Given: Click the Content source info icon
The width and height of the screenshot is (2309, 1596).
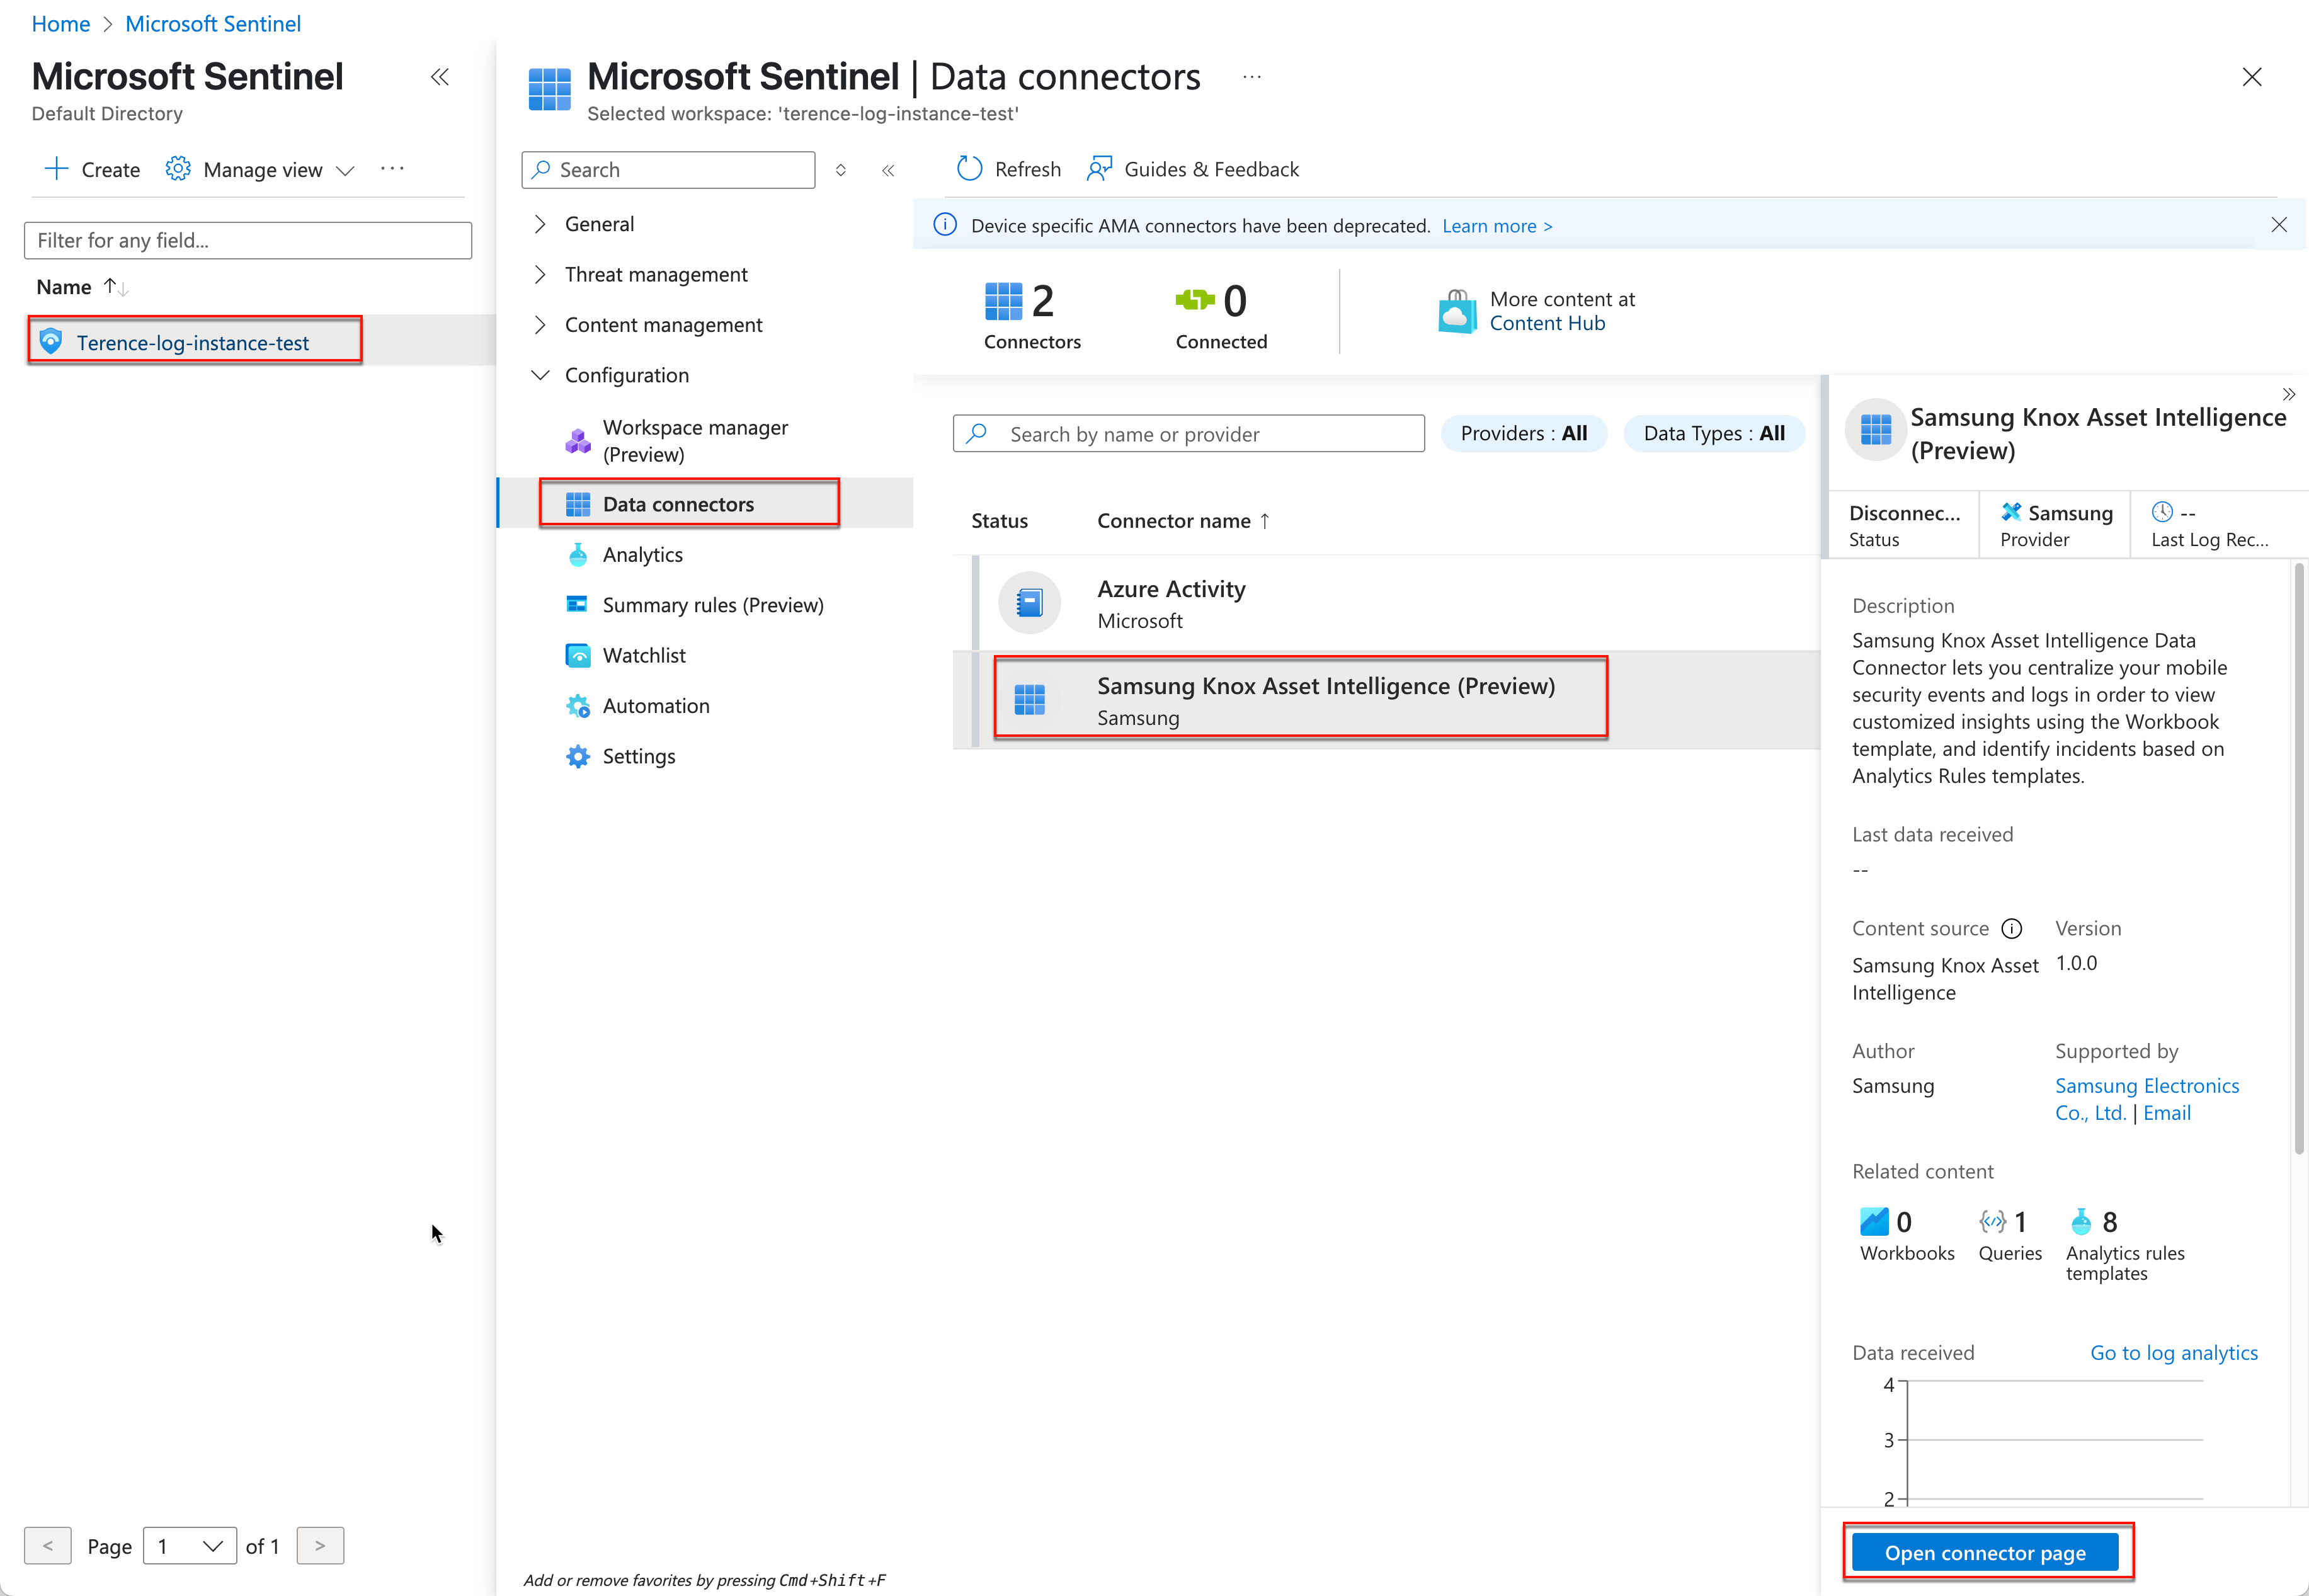Looking at the screenshot, I should point(2011,928).
